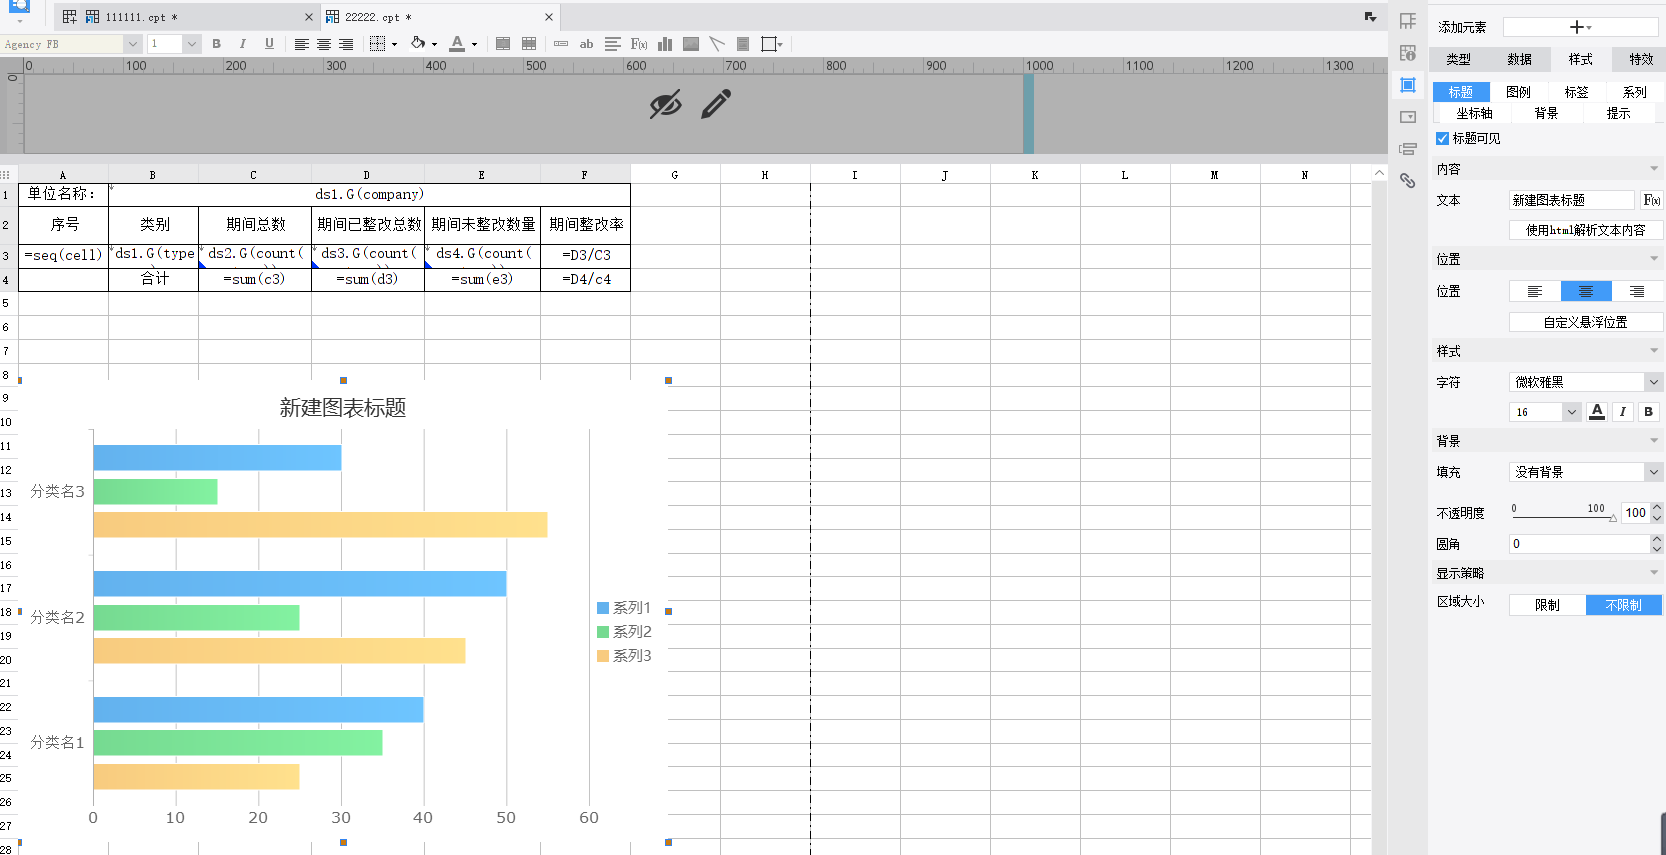Toggle bold for chart title font
Image resolution: width=1666 pixels, height=855 pixels.
click(x=1648, y=412)
